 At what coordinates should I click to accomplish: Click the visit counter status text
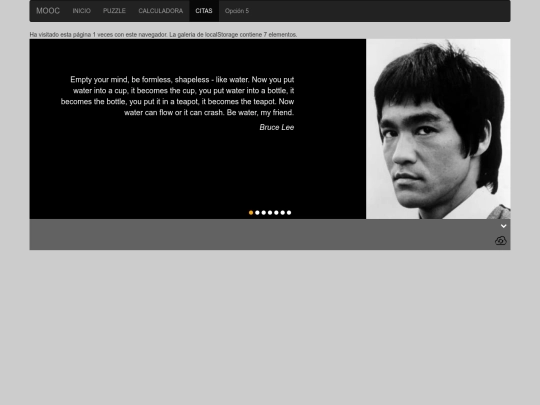pos(163,34)
